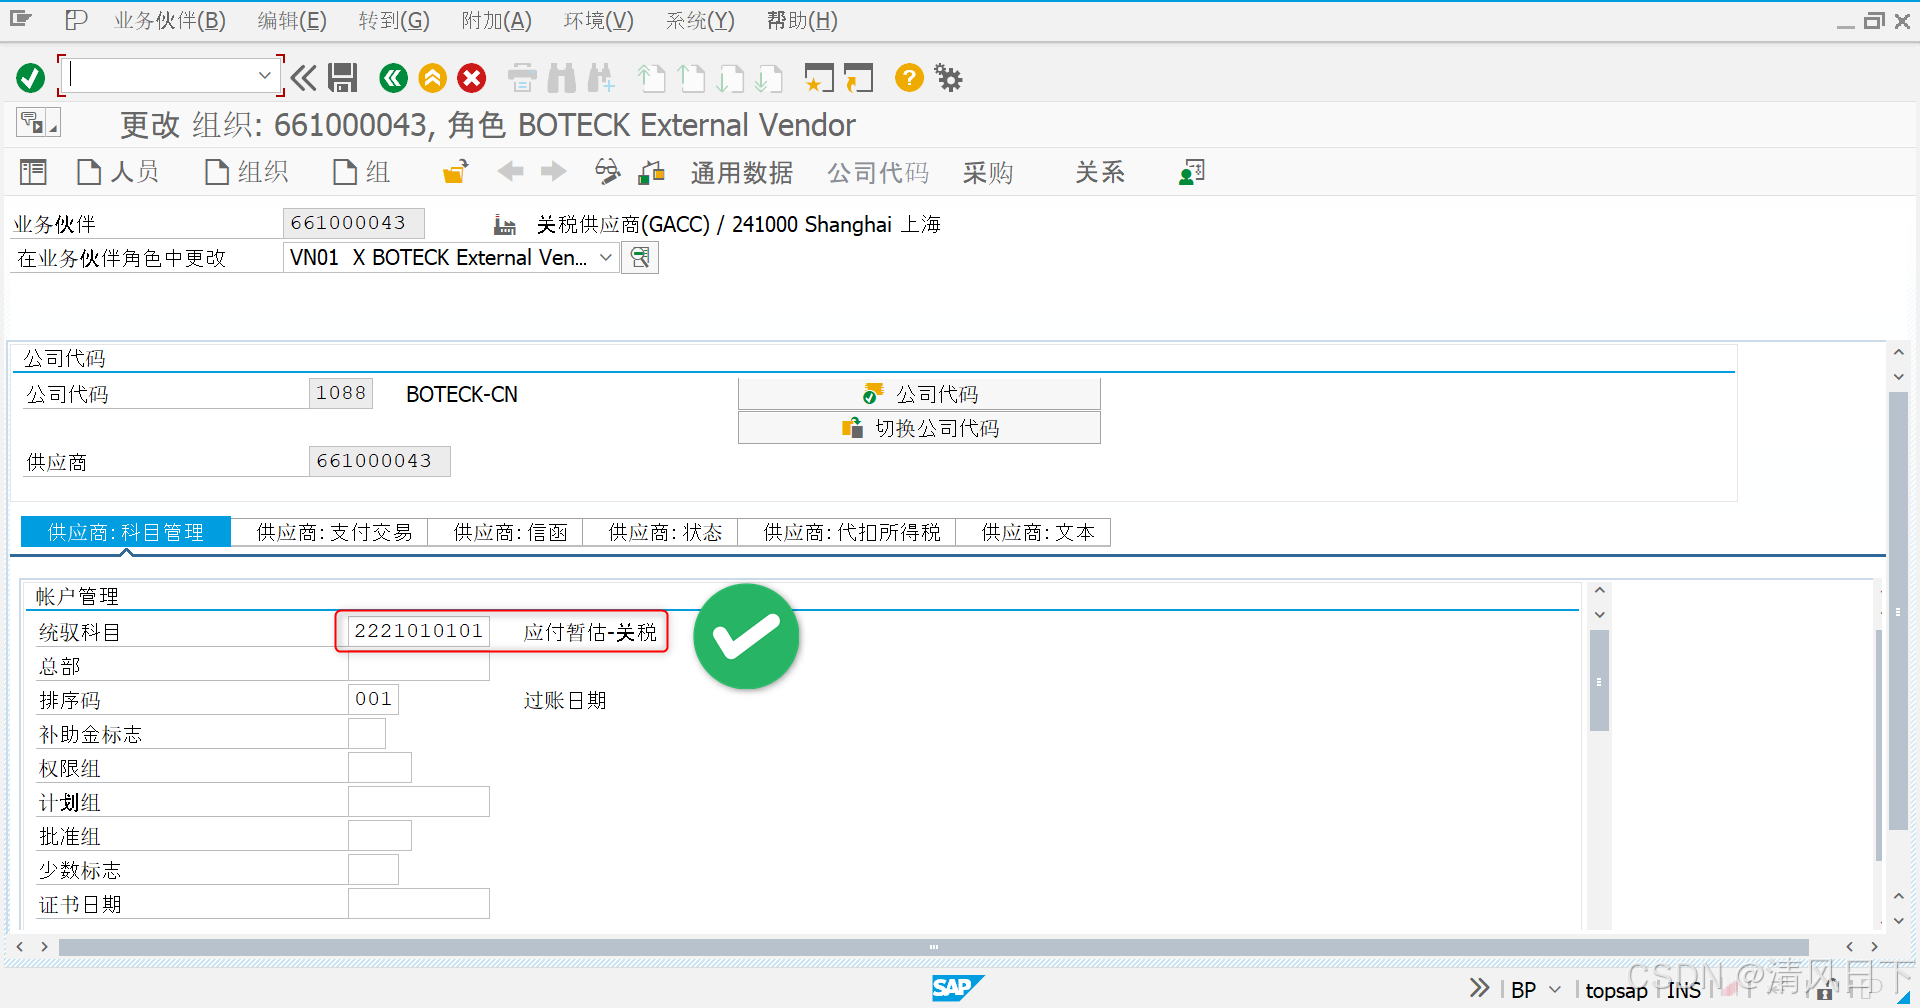1920x1008 pixels.
Task: Click the 关系 toolbar button
Action: click(1100, 172)
